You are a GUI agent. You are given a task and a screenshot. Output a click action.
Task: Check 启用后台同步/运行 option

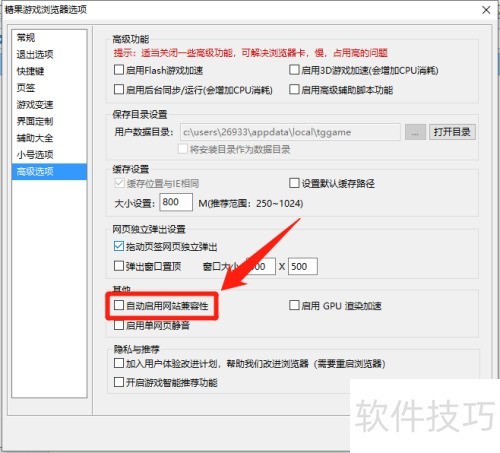119,89
